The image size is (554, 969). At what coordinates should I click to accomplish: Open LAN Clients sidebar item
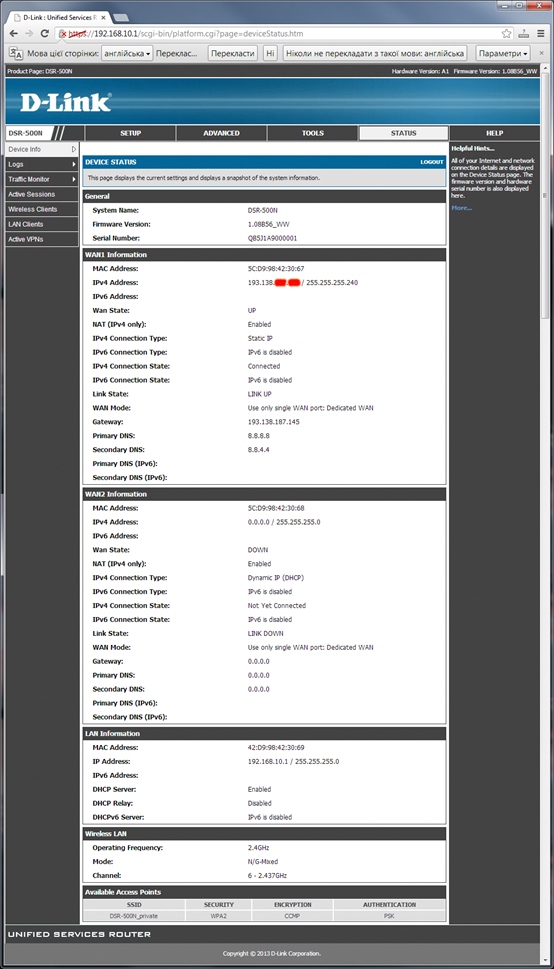[x=42, y=224]
